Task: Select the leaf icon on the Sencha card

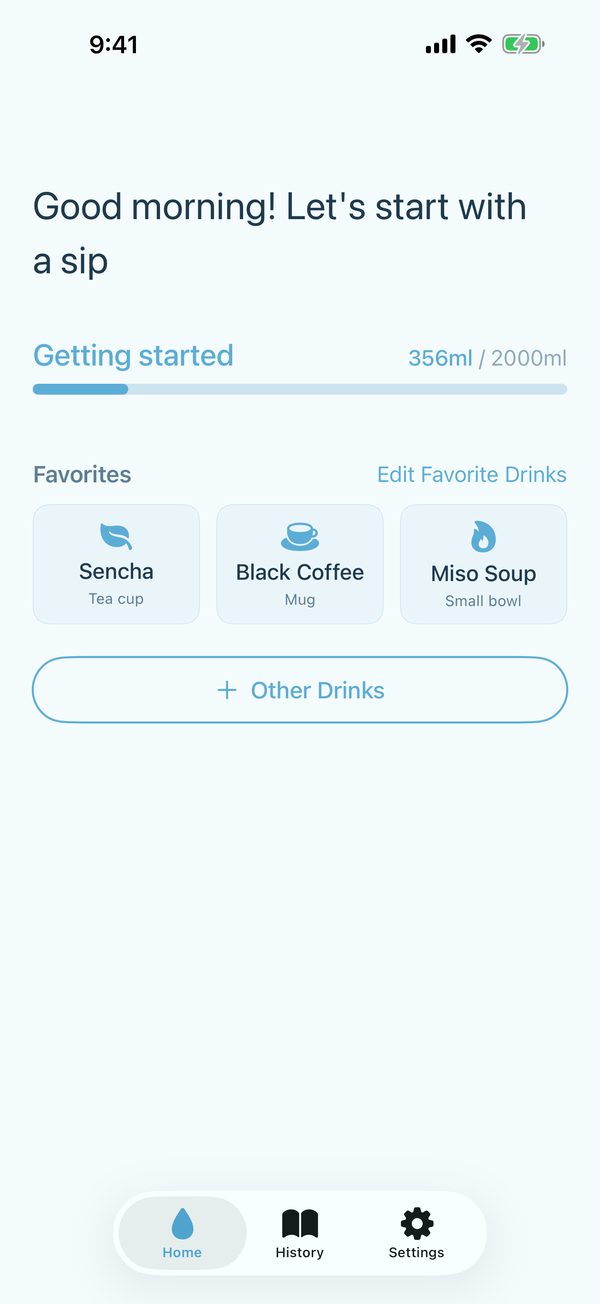Action: click(116, 536)
